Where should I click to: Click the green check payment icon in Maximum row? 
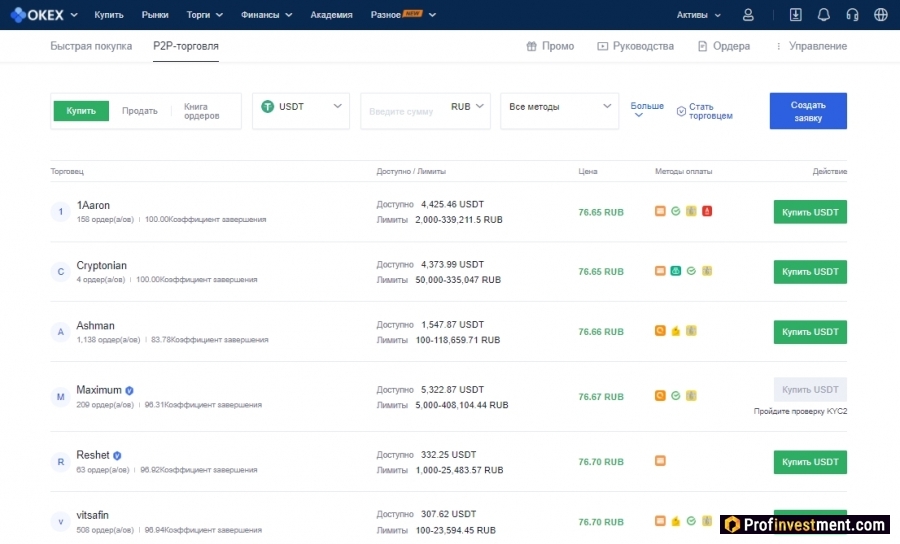click(676, 395)
